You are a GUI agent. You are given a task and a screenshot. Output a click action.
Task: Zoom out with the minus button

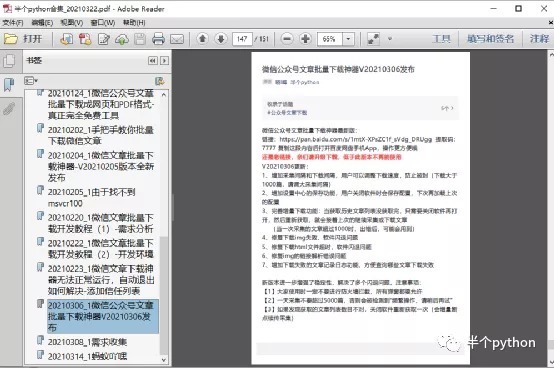[287, 38]
